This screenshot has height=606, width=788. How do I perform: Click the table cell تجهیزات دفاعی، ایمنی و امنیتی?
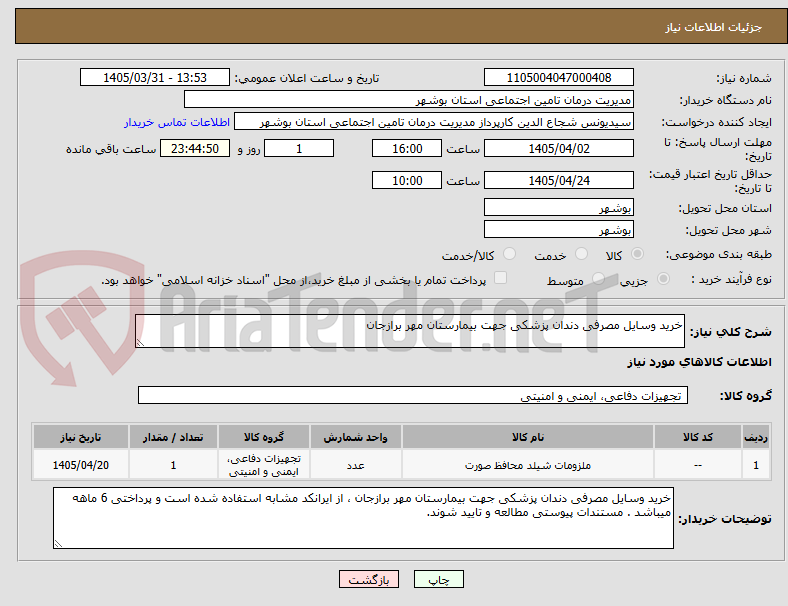(x=264, y=465)
